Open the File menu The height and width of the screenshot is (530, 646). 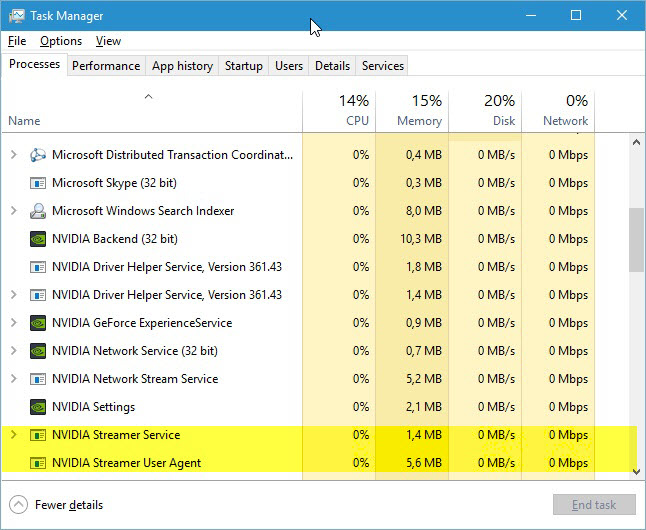[x=17, y=41]
